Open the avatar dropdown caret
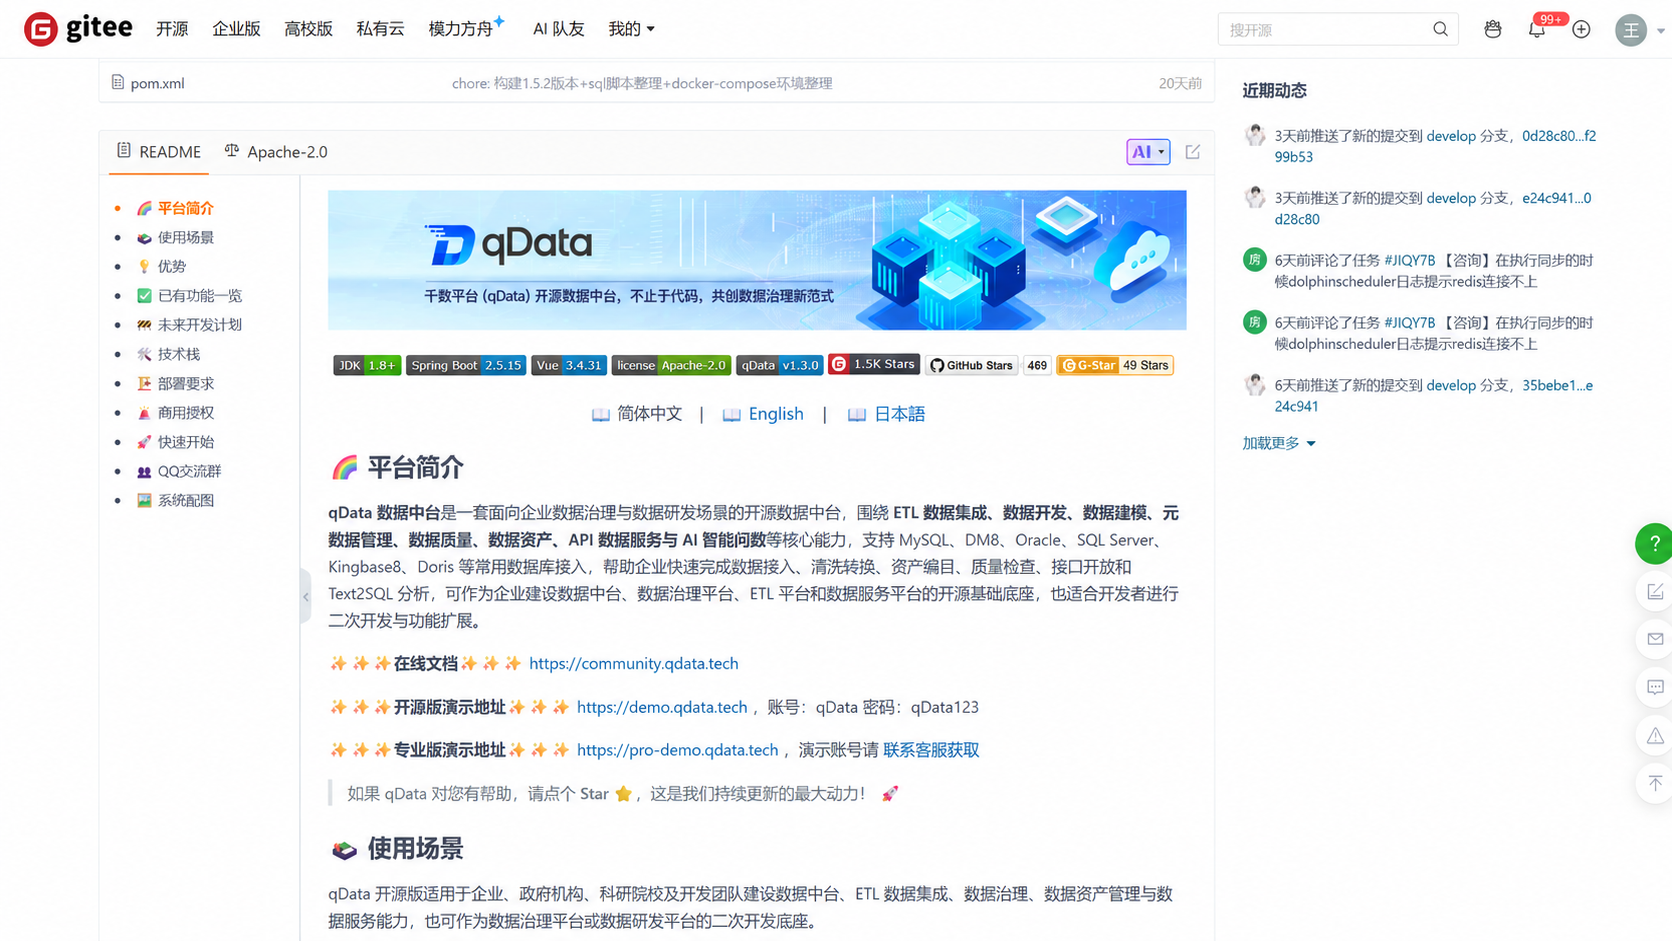Image resolution: width=1672 pixels, height=941 pixels. [x=1661, y=31]
